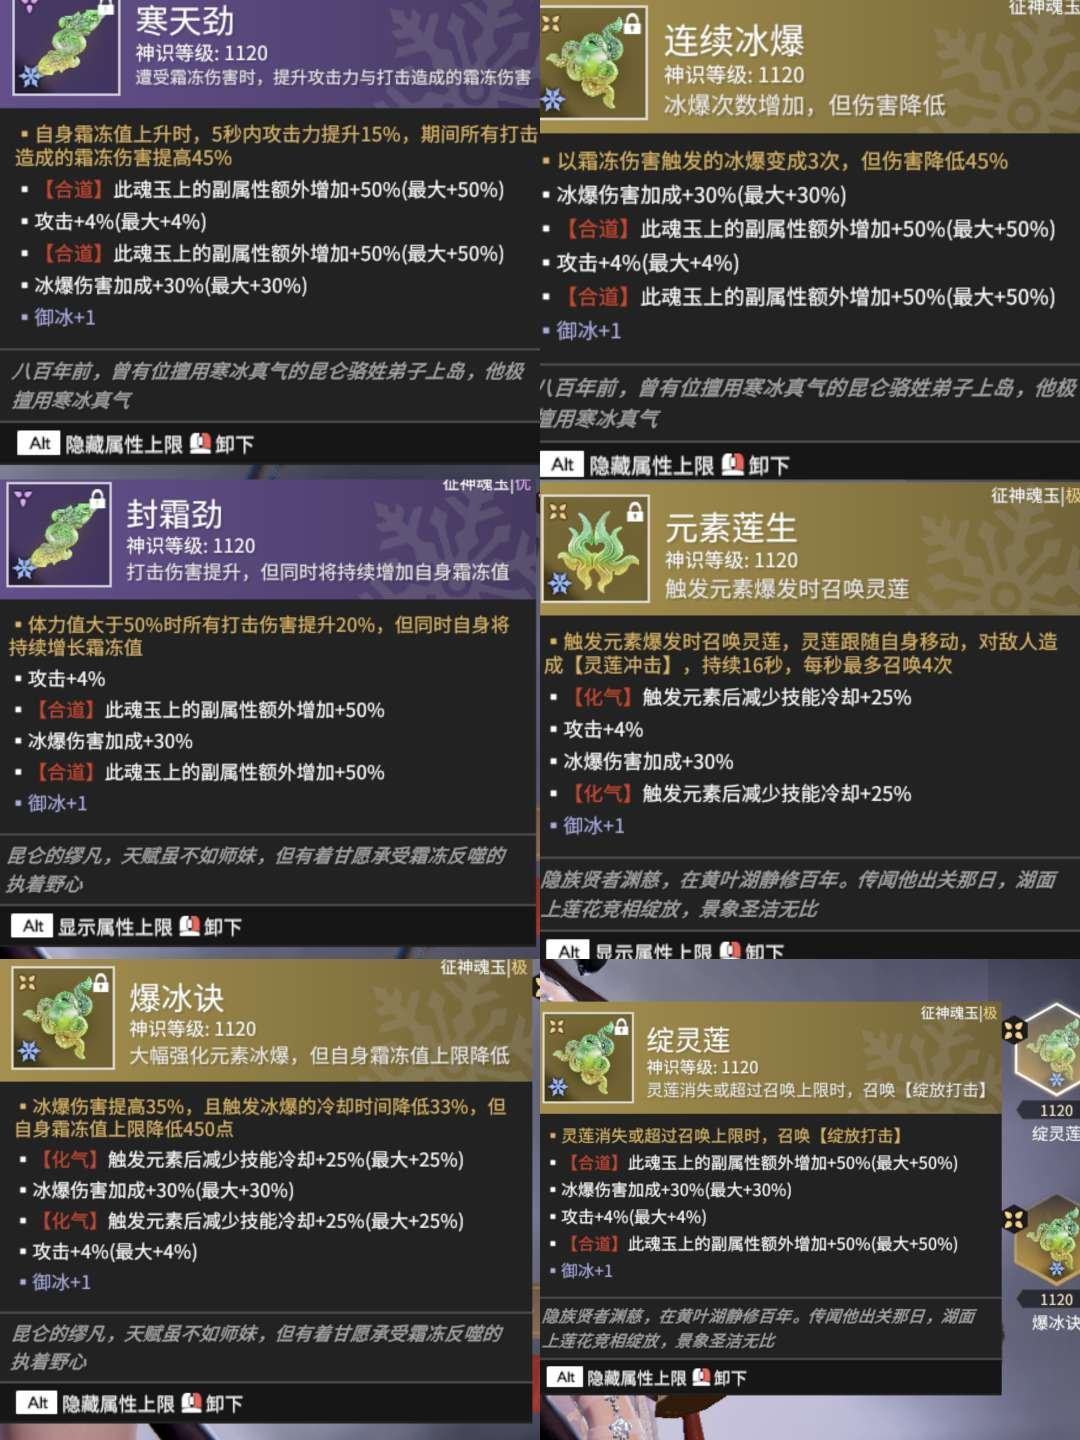Viewport: 1080px width, 1440px height.
Task: Toggle the lock on 爆冰诀 jade
Action: point(101,983)
